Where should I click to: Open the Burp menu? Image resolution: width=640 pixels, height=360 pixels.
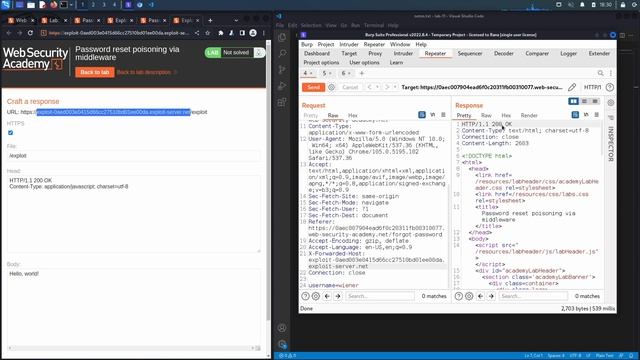[307, 44]
